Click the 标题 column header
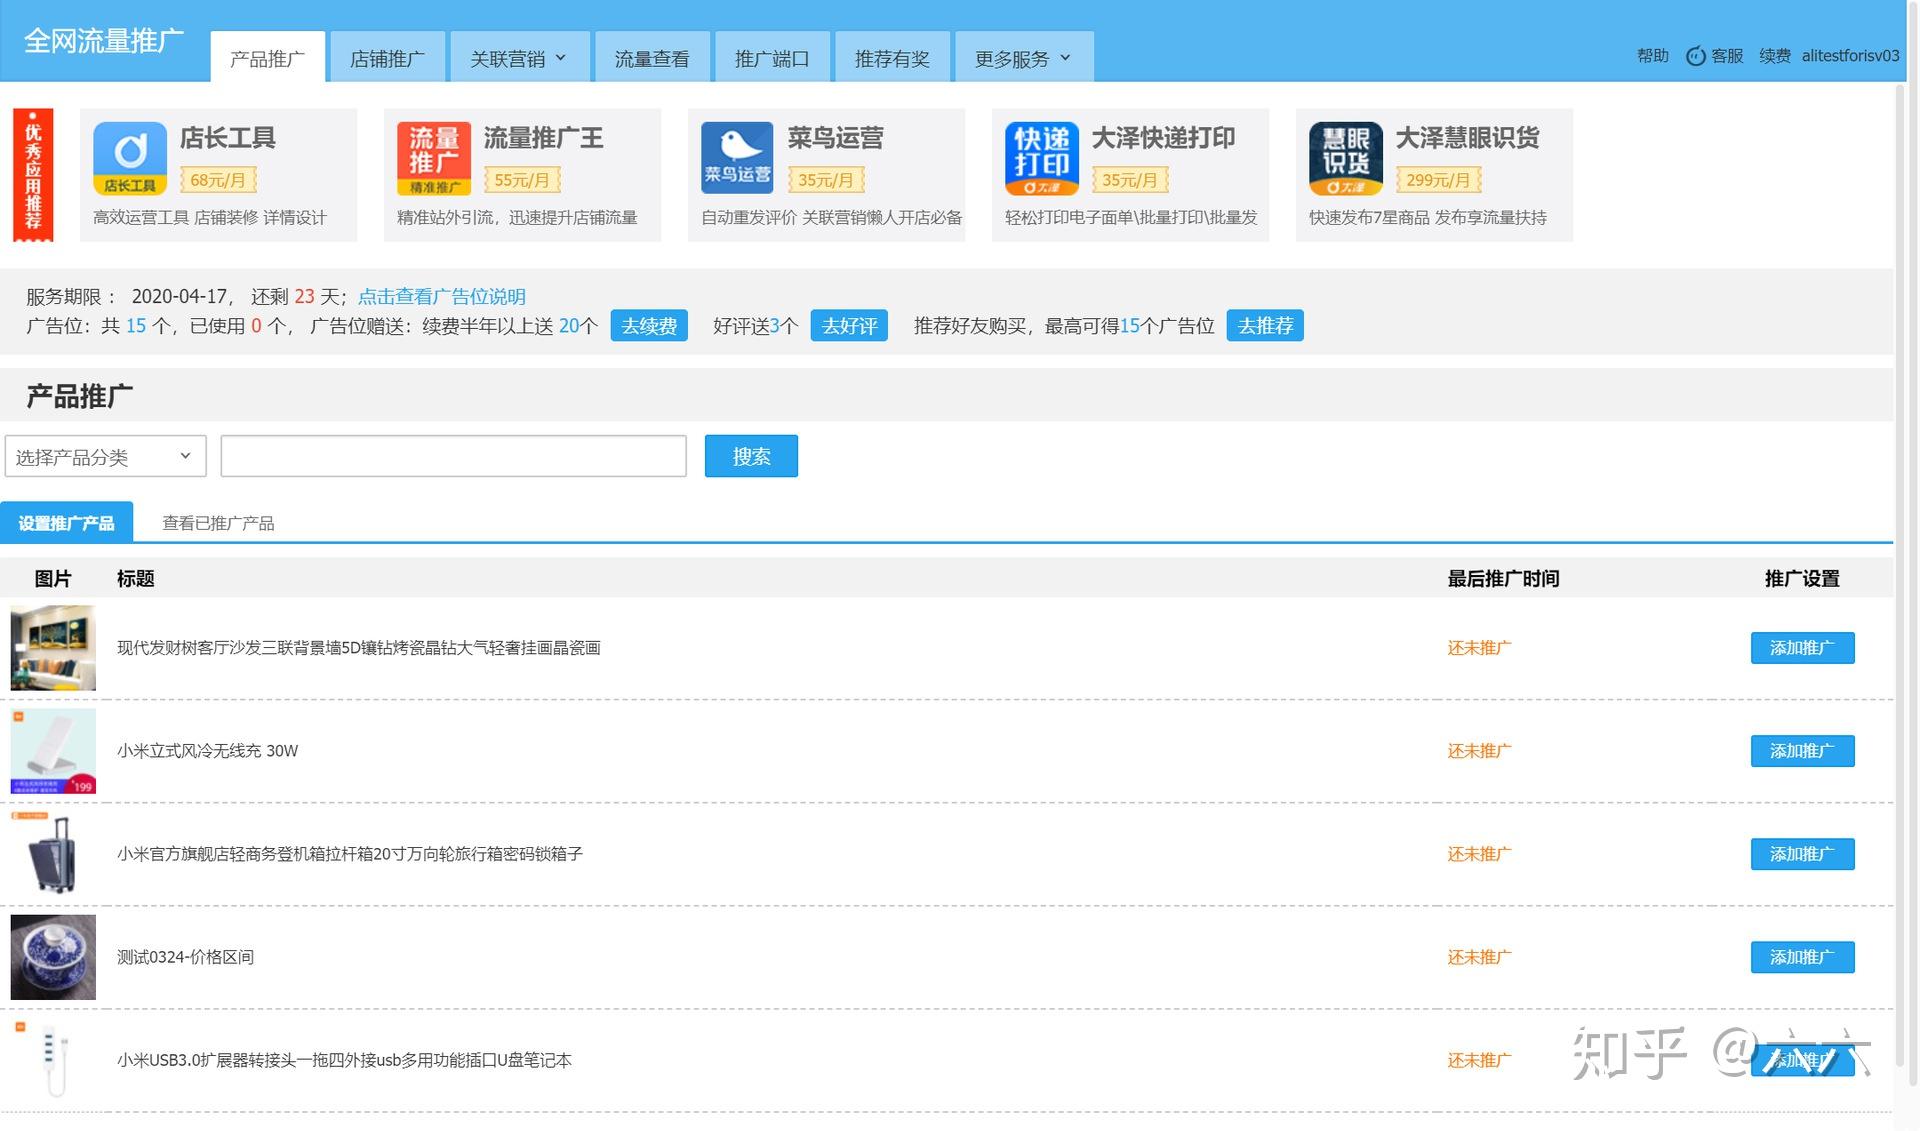Image resolution: width=1920 pixels, height=1131 pixels. tap(135, 578)
